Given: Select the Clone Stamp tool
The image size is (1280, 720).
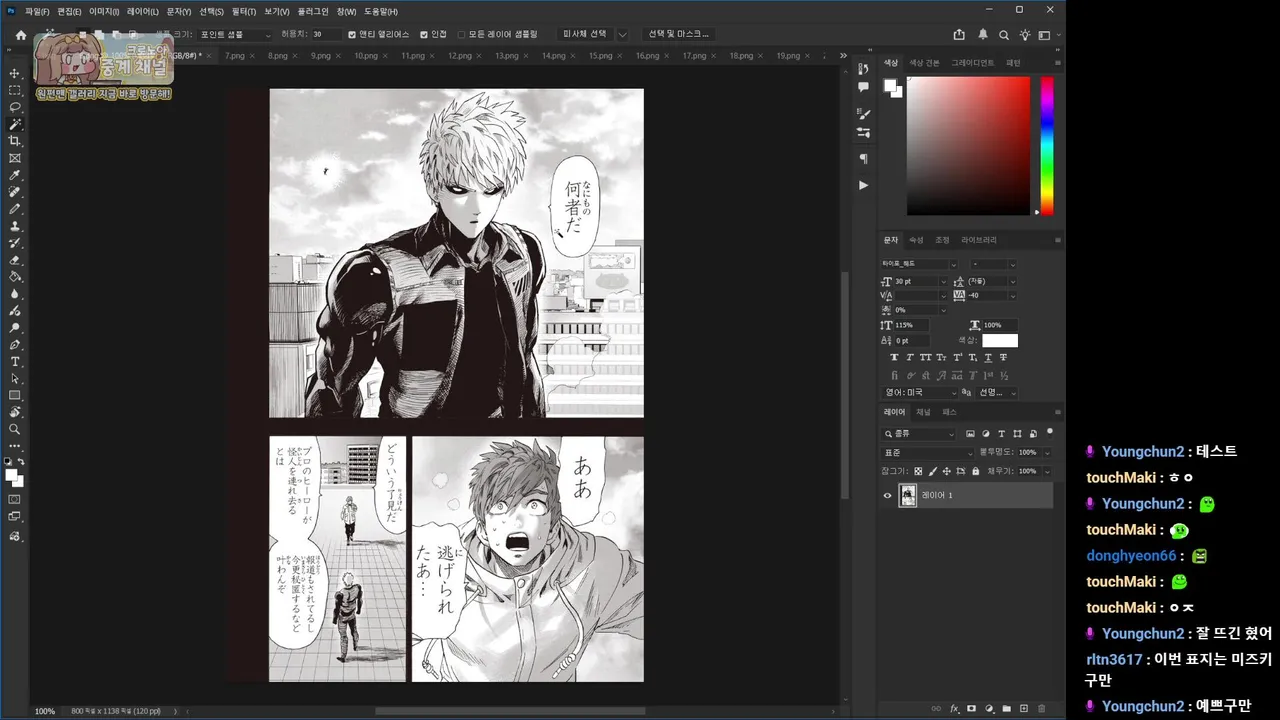Looking at the screenshot, I should (15, 226).
